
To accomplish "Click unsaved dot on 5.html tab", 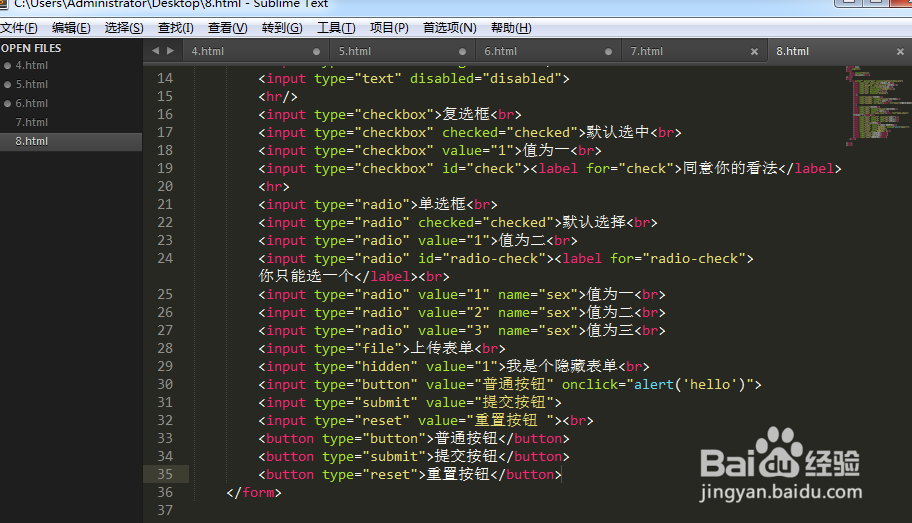I will tap(462, 51).
